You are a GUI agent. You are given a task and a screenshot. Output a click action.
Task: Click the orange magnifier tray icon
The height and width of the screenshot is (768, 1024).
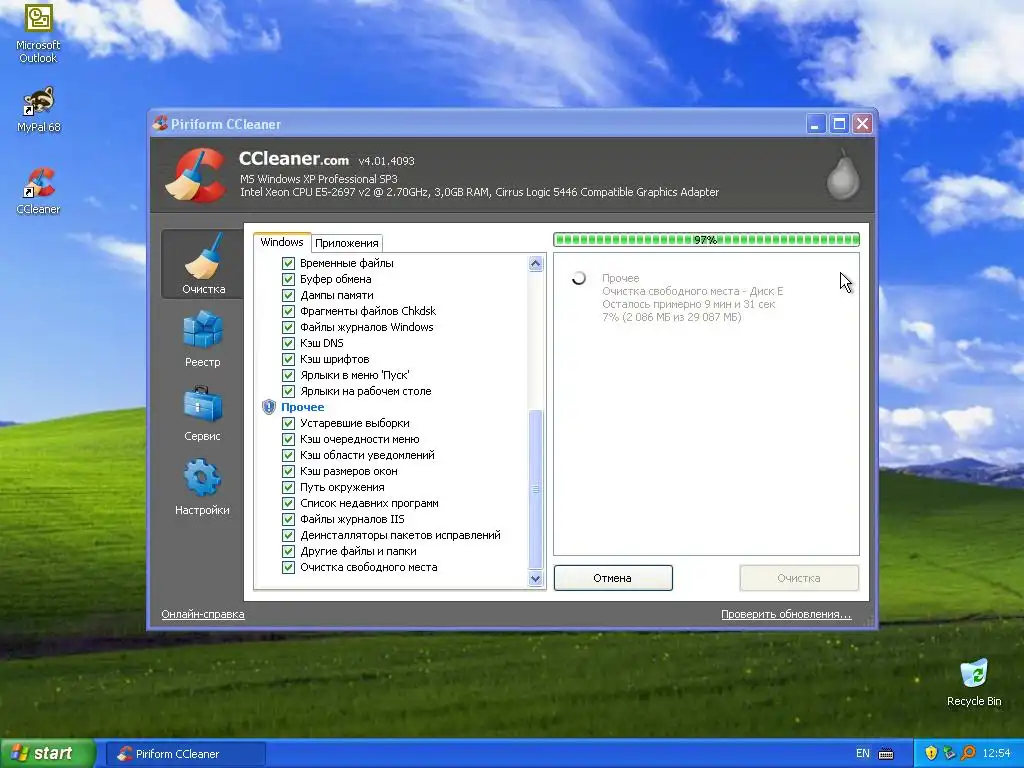click(968, 753)
